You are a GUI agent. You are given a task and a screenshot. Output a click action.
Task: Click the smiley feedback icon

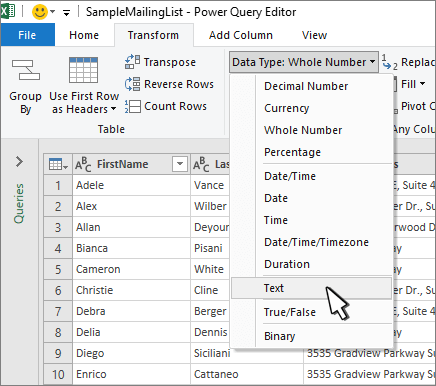pyautogui.click(x=40, y=12)
